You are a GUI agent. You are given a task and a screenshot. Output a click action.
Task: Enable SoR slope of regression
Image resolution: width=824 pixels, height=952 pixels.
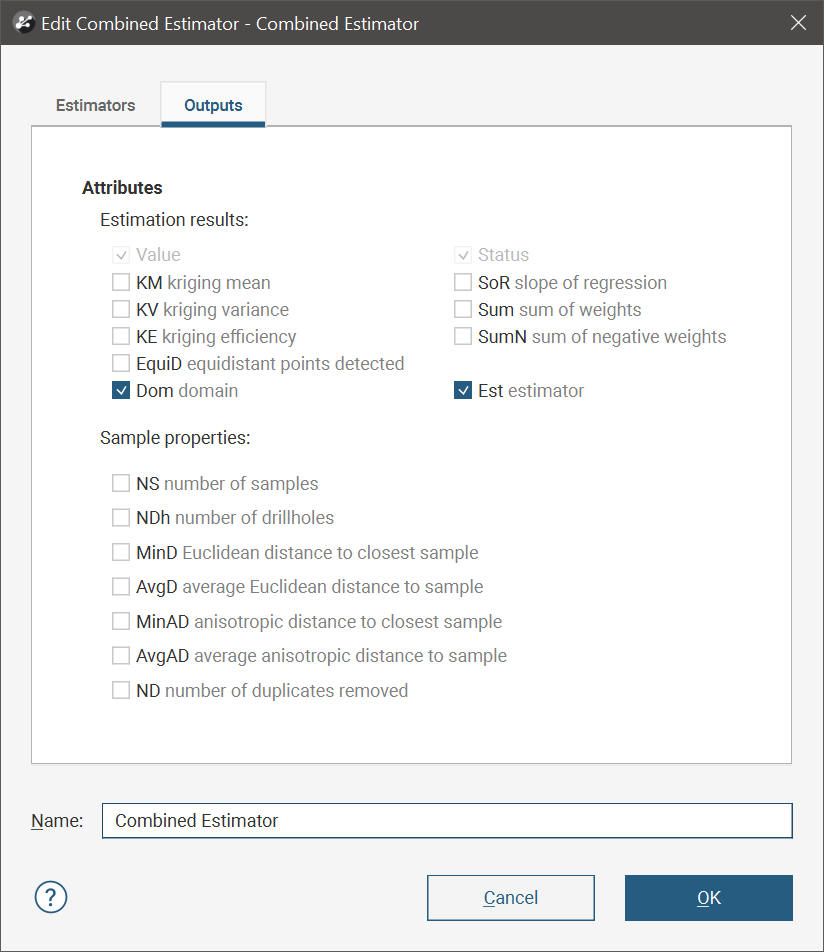(463, 283)
